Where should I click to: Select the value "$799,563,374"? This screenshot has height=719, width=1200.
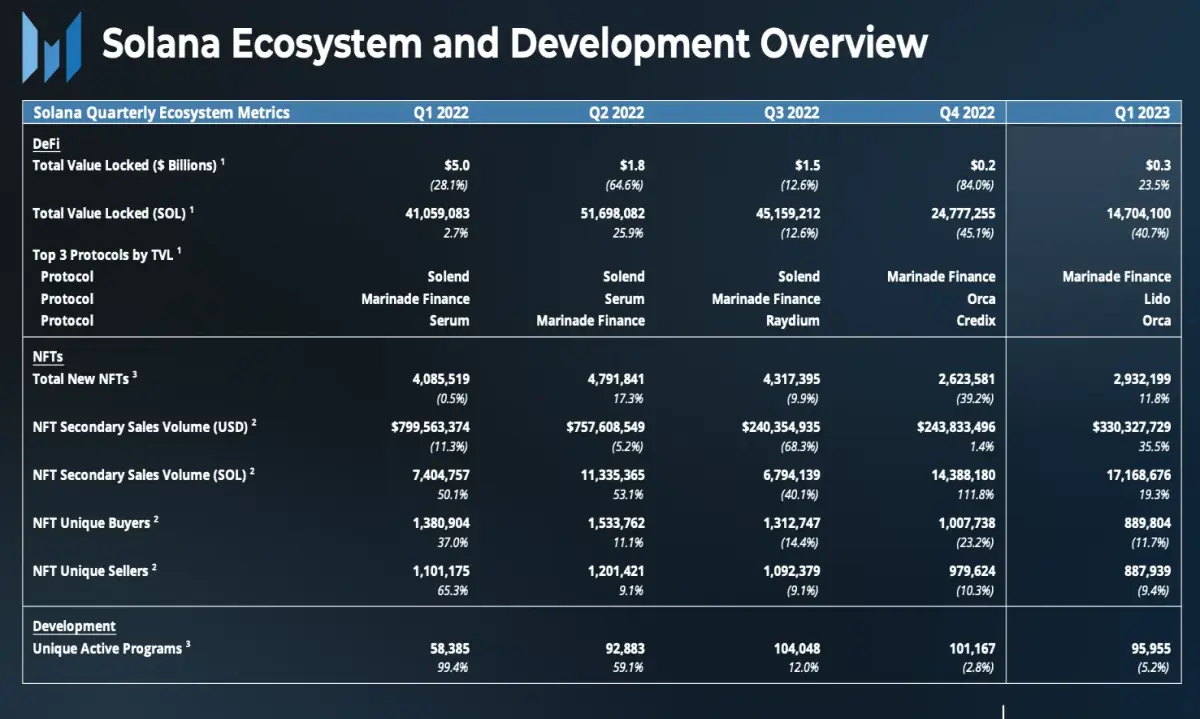(x=430, y=425)
